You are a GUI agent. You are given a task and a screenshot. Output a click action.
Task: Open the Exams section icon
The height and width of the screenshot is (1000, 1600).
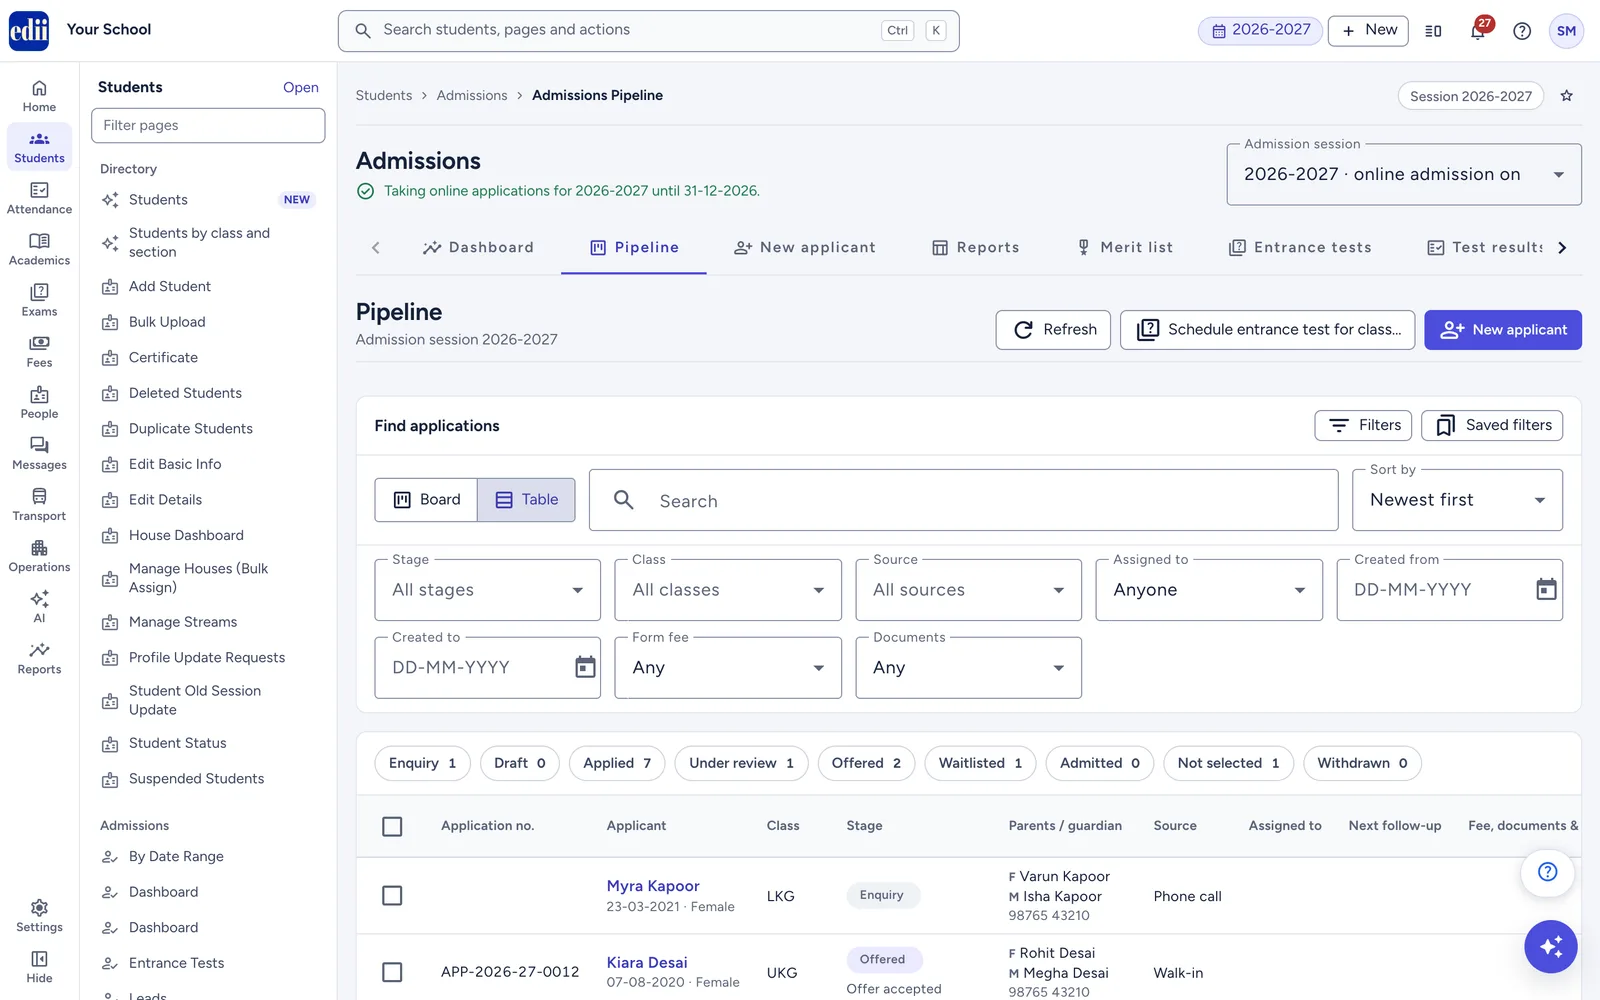click(x=39, y=300)
